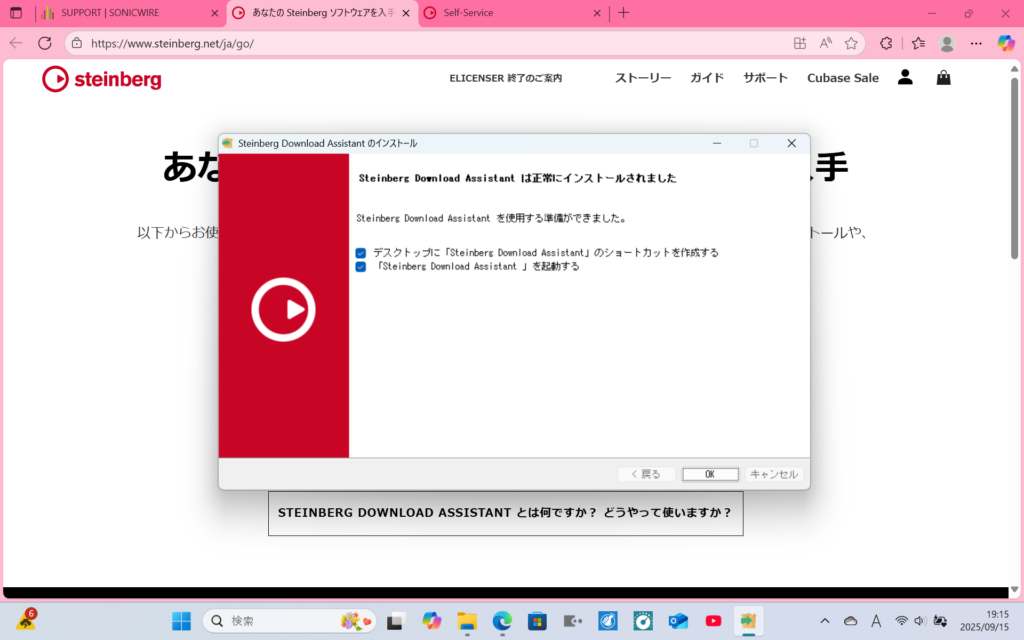Expand the hidden system tray icons chevron
Image resolution: width=1024 pixels, height=640 pixels.
click(x=824, y=621)
